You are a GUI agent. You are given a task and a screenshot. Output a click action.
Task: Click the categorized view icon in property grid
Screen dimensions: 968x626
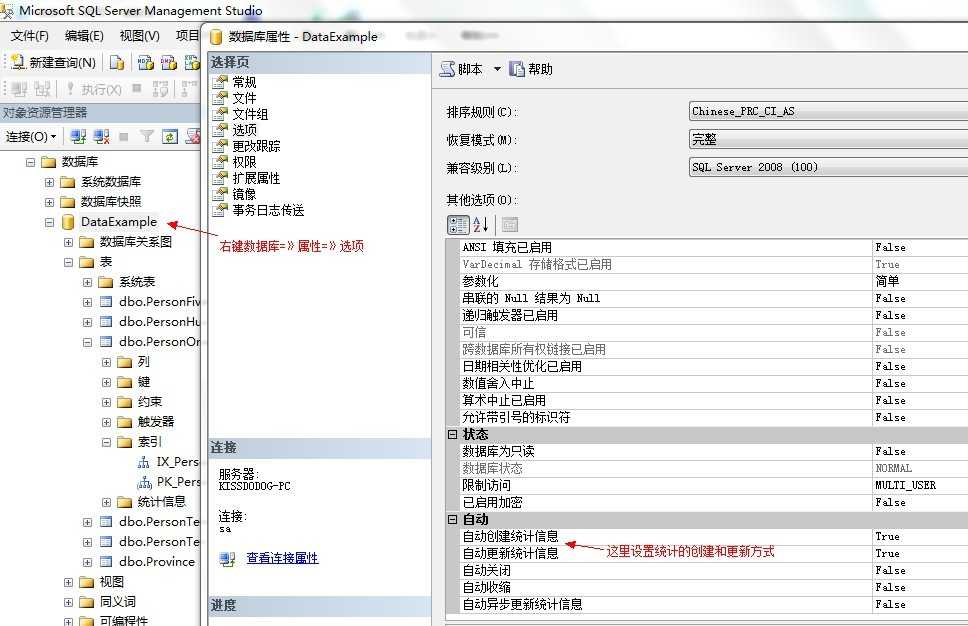click(x=458, y=225)
